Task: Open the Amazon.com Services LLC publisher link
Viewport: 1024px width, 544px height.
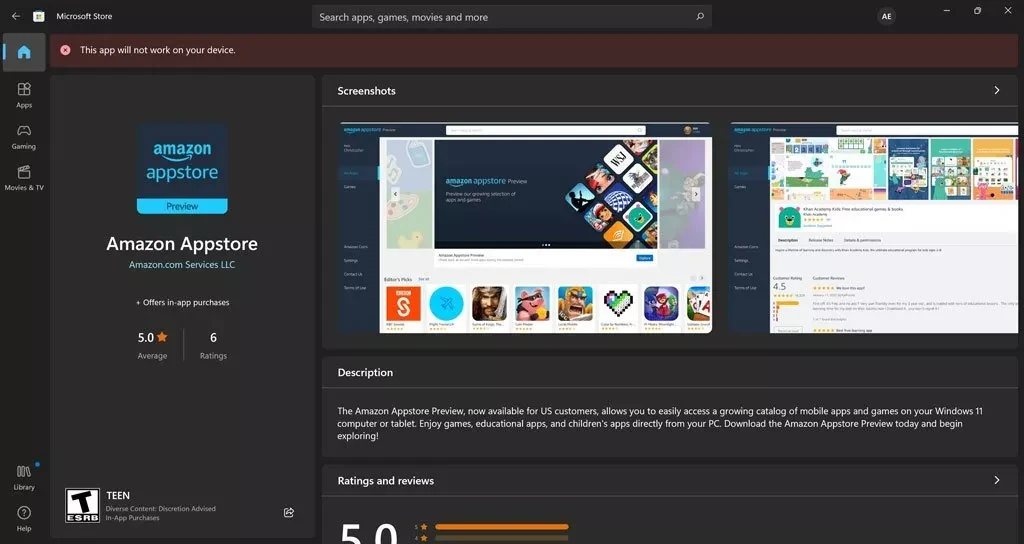Action: click(182, 264)
